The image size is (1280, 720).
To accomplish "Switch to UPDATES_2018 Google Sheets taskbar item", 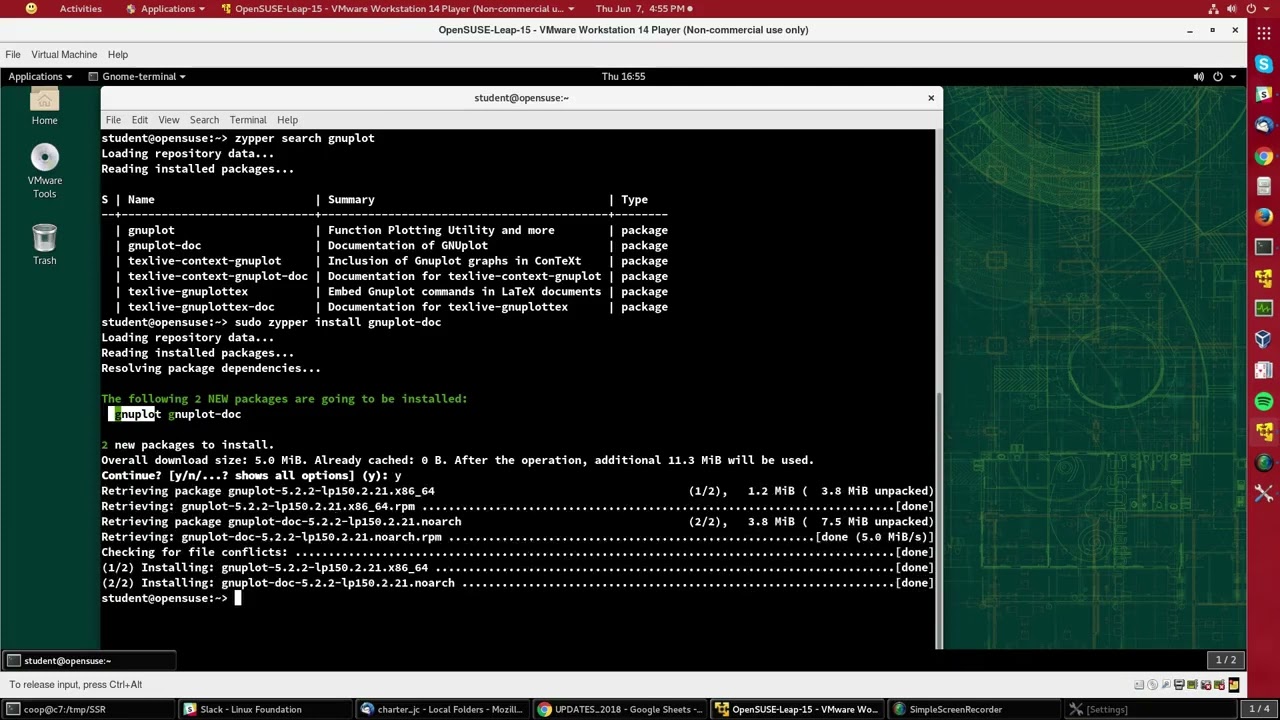I will pos(620,709).
